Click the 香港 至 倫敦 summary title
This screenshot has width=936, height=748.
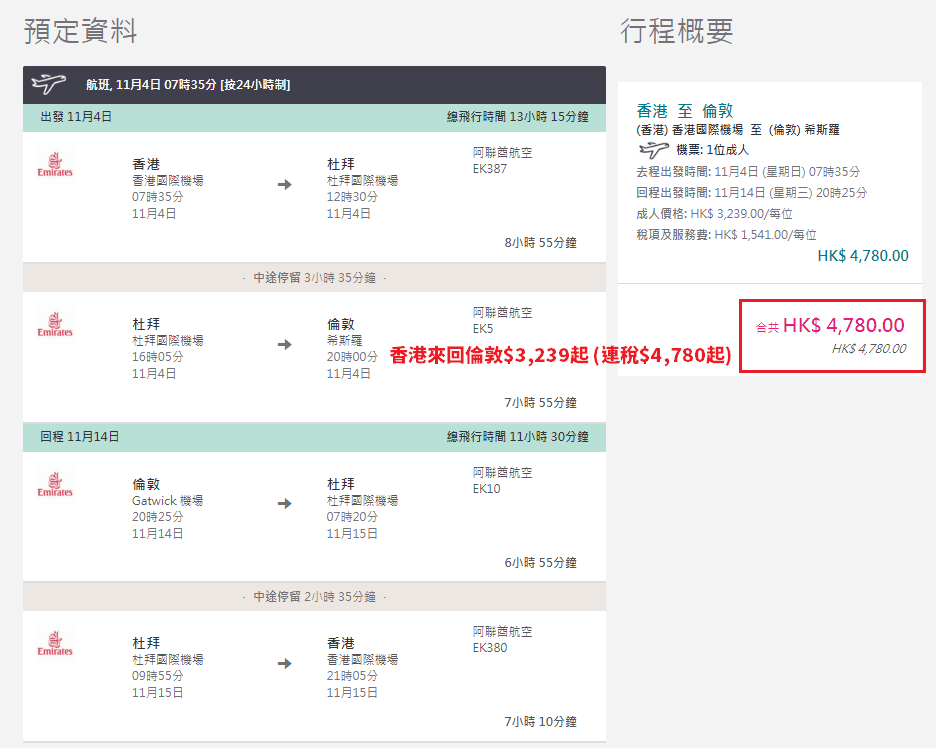pos(685,111)
